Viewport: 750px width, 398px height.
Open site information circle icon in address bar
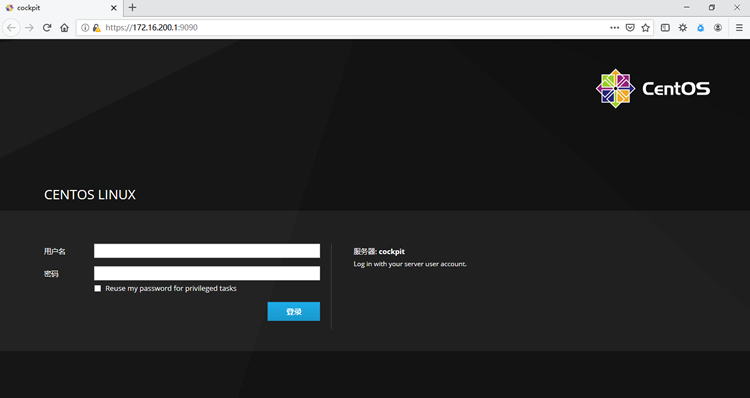click(85, 28)
